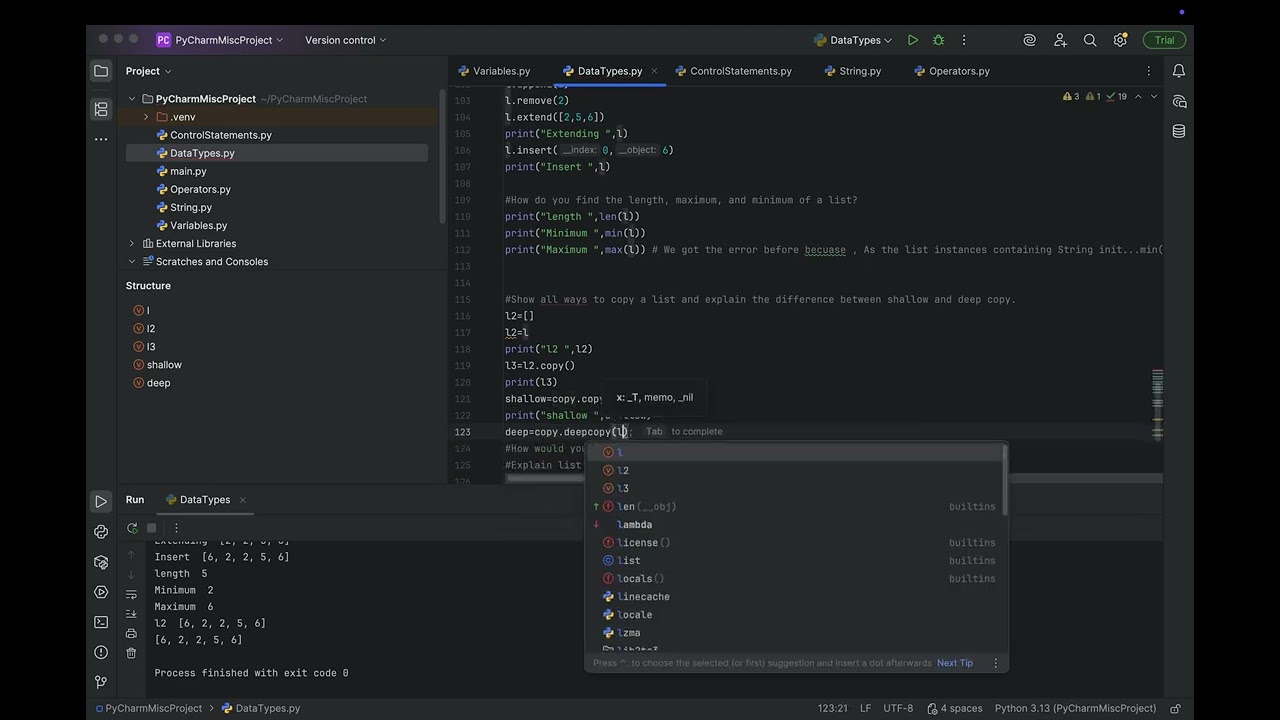Toggle scroll to end in Run console
Viewport: 1280px width, 720px height.
[x=131, y=614]
